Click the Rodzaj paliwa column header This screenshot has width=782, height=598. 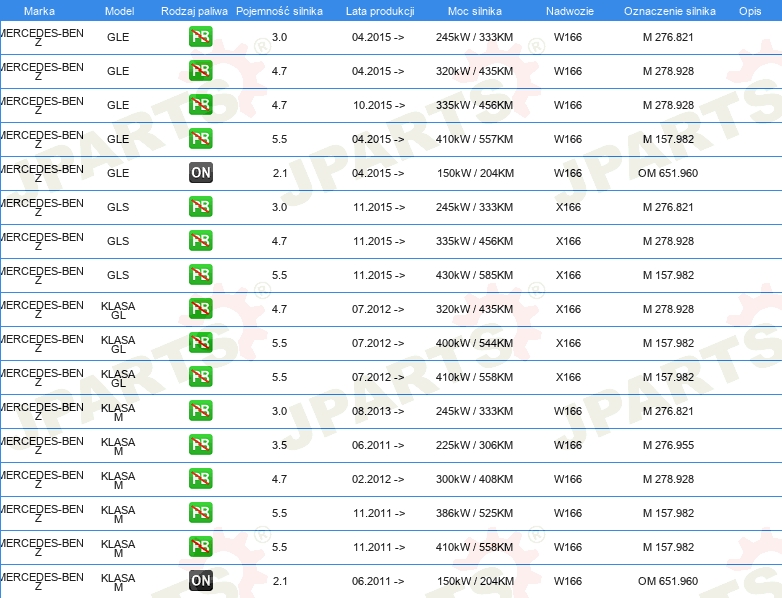[194, 11]
